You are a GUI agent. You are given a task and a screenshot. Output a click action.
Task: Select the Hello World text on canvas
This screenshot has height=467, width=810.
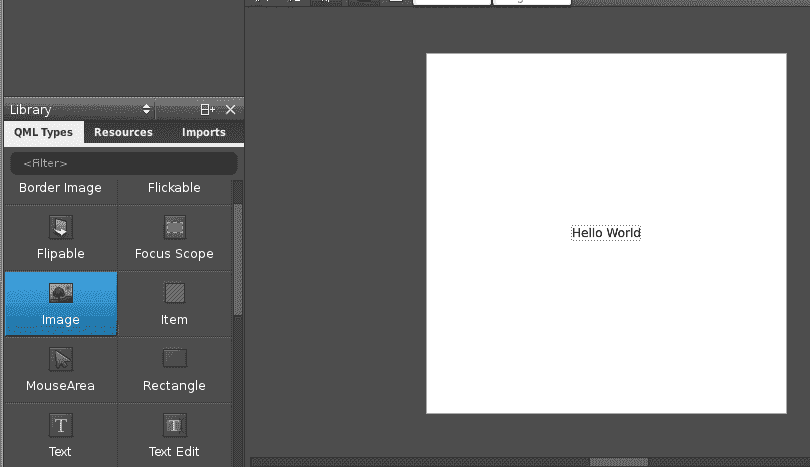(606, 233)
